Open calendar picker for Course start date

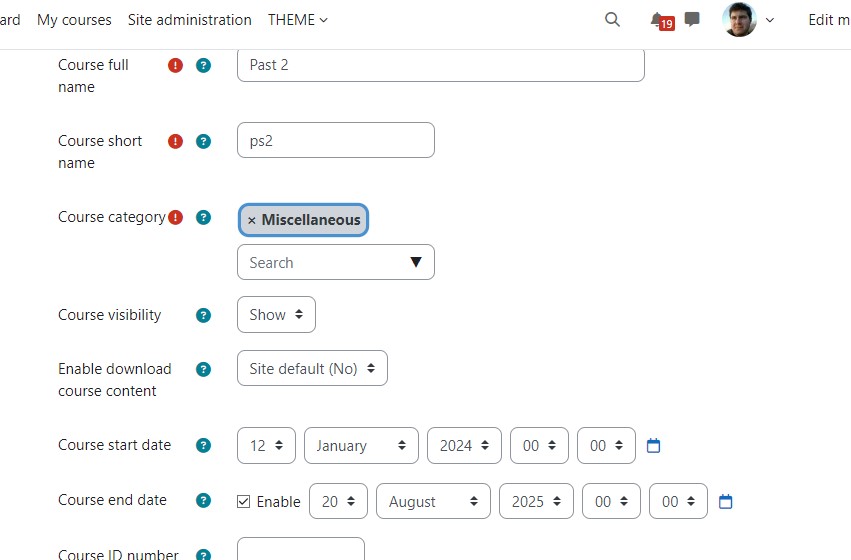coord(653,446)
